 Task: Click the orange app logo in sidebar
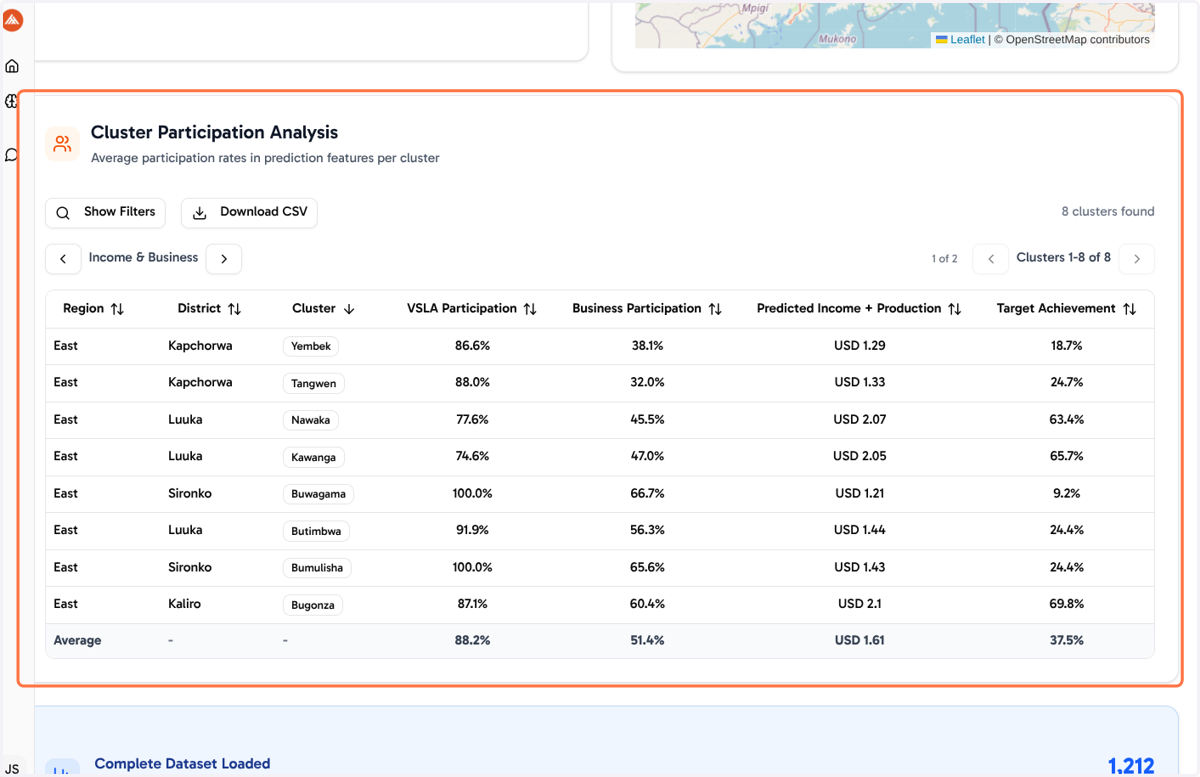pyautogui.click(x=13, y=19)
